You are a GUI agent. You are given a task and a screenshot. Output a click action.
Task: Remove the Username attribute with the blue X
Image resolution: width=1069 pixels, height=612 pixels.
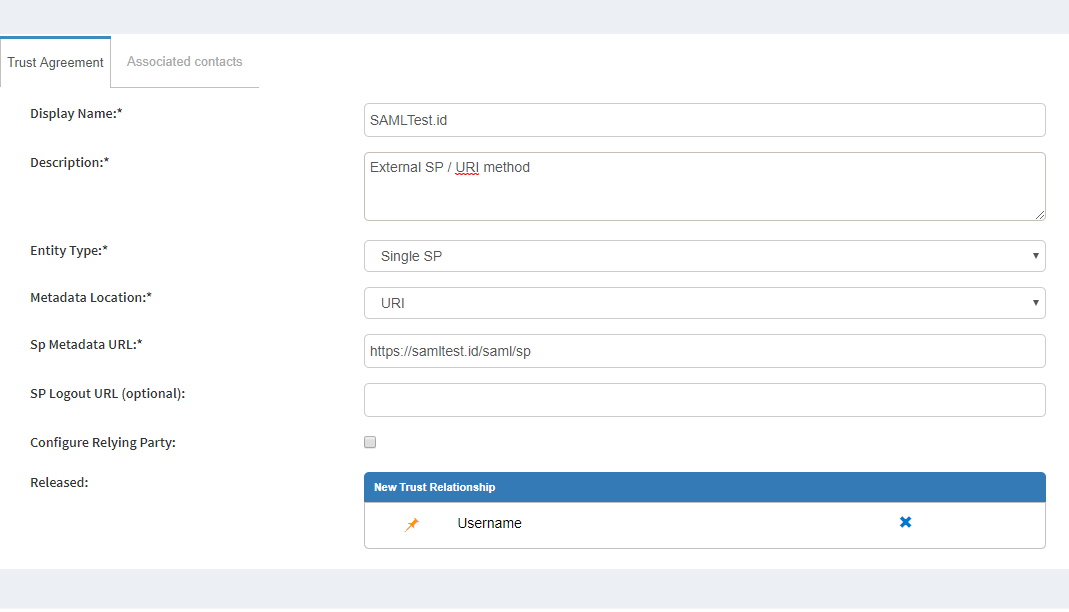[x=905, y=522]
